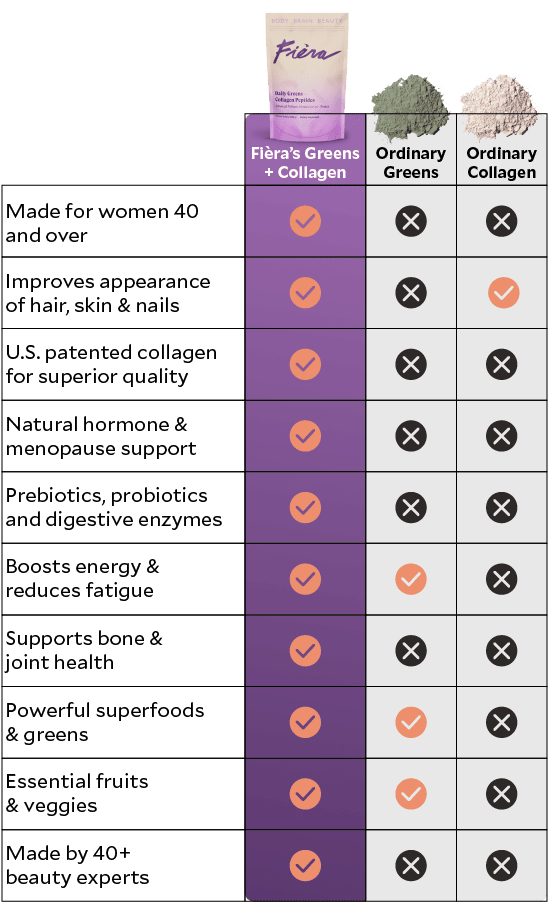Click the green powder pile image
This screenshot has height=910, width=550.
tap(411, 105)
